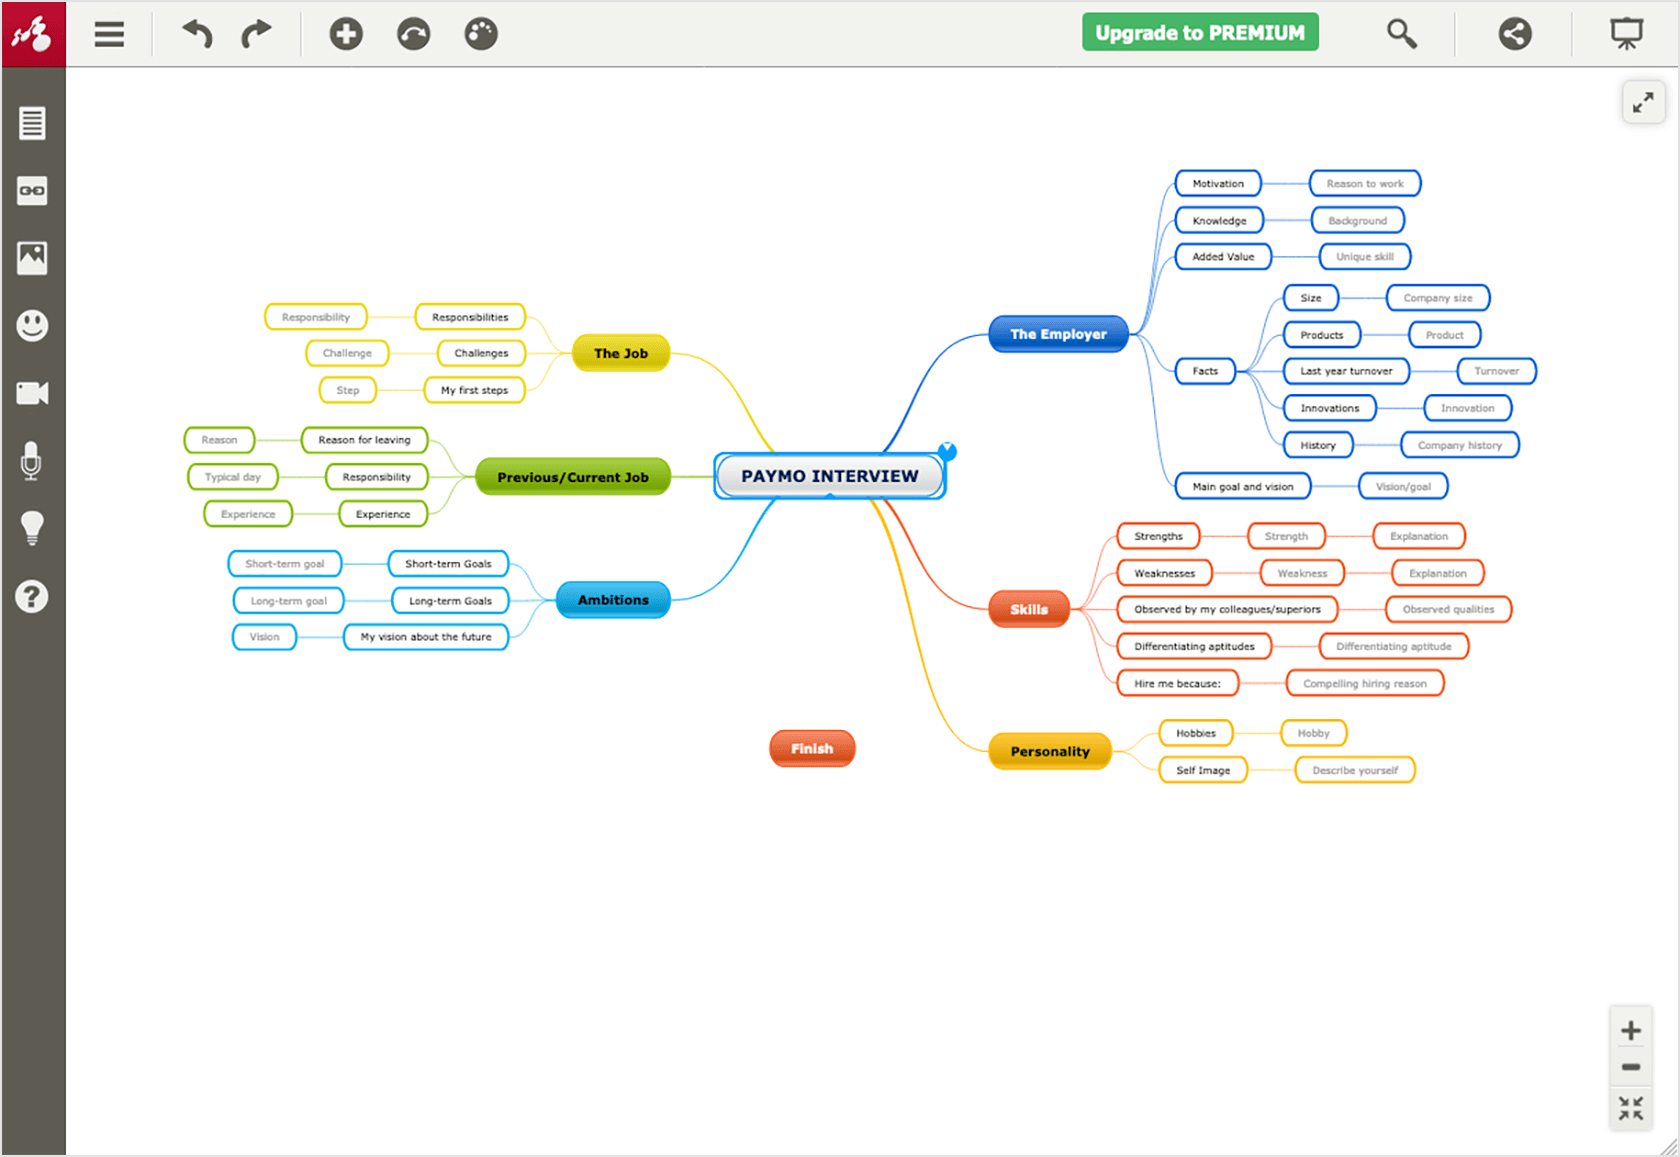Open the help panel

click(33, 597)
